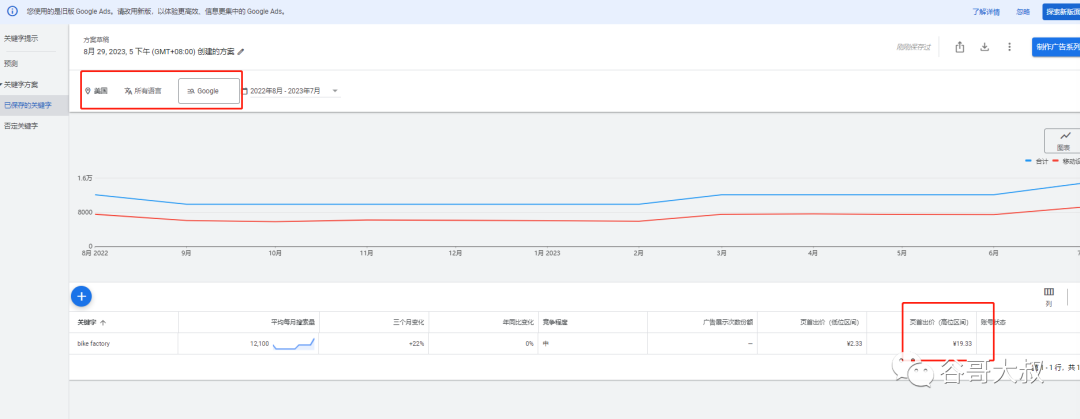Click the download plan icon

(984, 47)
